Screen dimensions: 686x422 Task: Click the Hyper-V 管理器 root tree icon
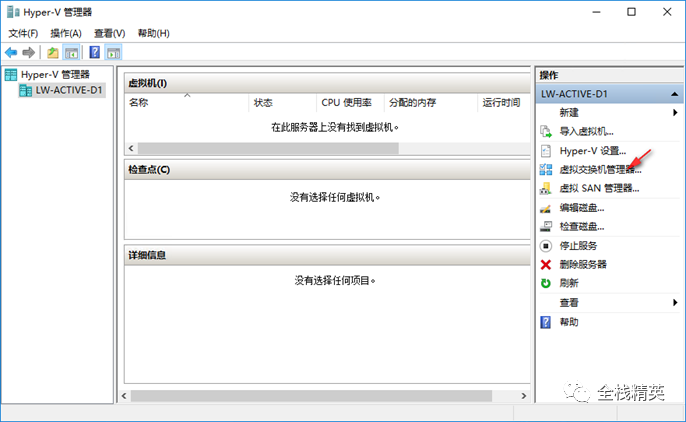point(11,75)
